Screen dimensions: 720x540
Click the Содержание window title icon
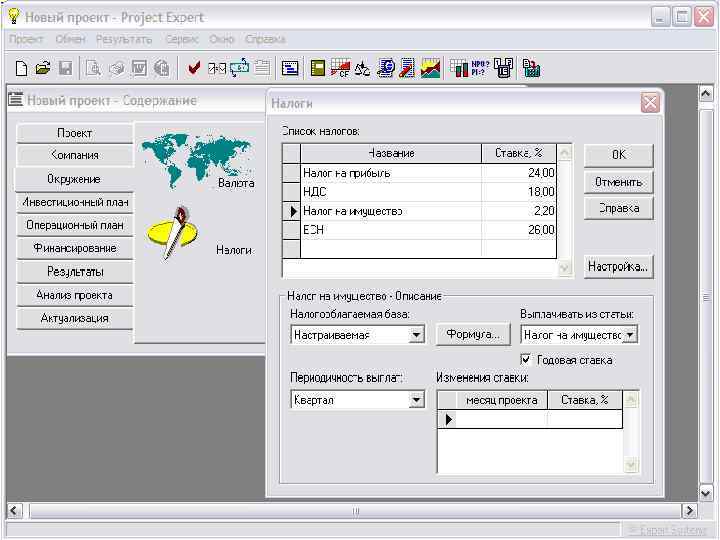tap(15, 99)
